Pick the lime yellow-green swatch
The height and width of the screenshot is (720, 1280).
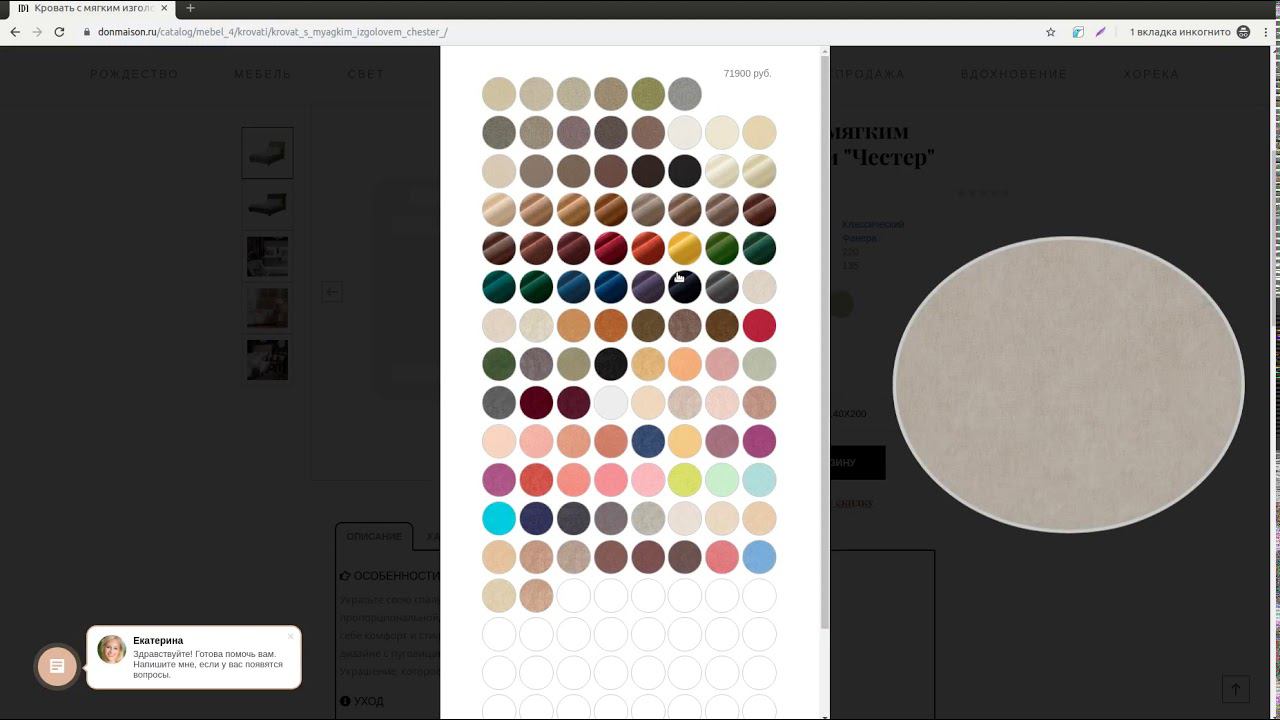coord(685,480)
